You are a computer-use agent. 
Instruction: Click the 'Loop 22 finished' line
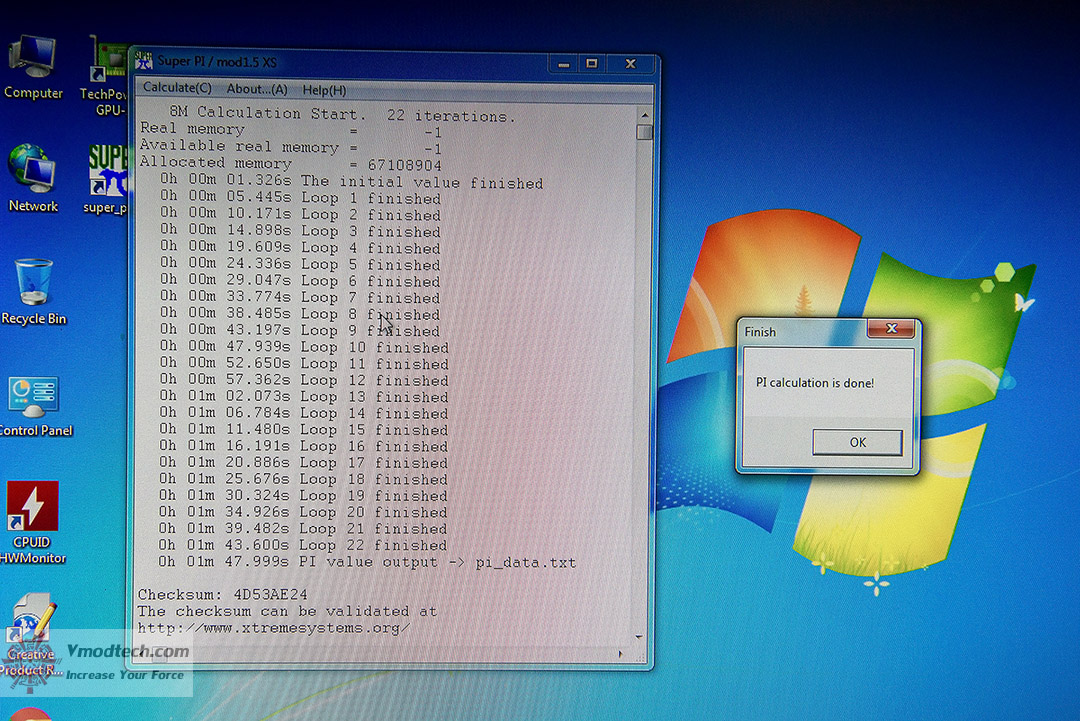coord(302,545)
